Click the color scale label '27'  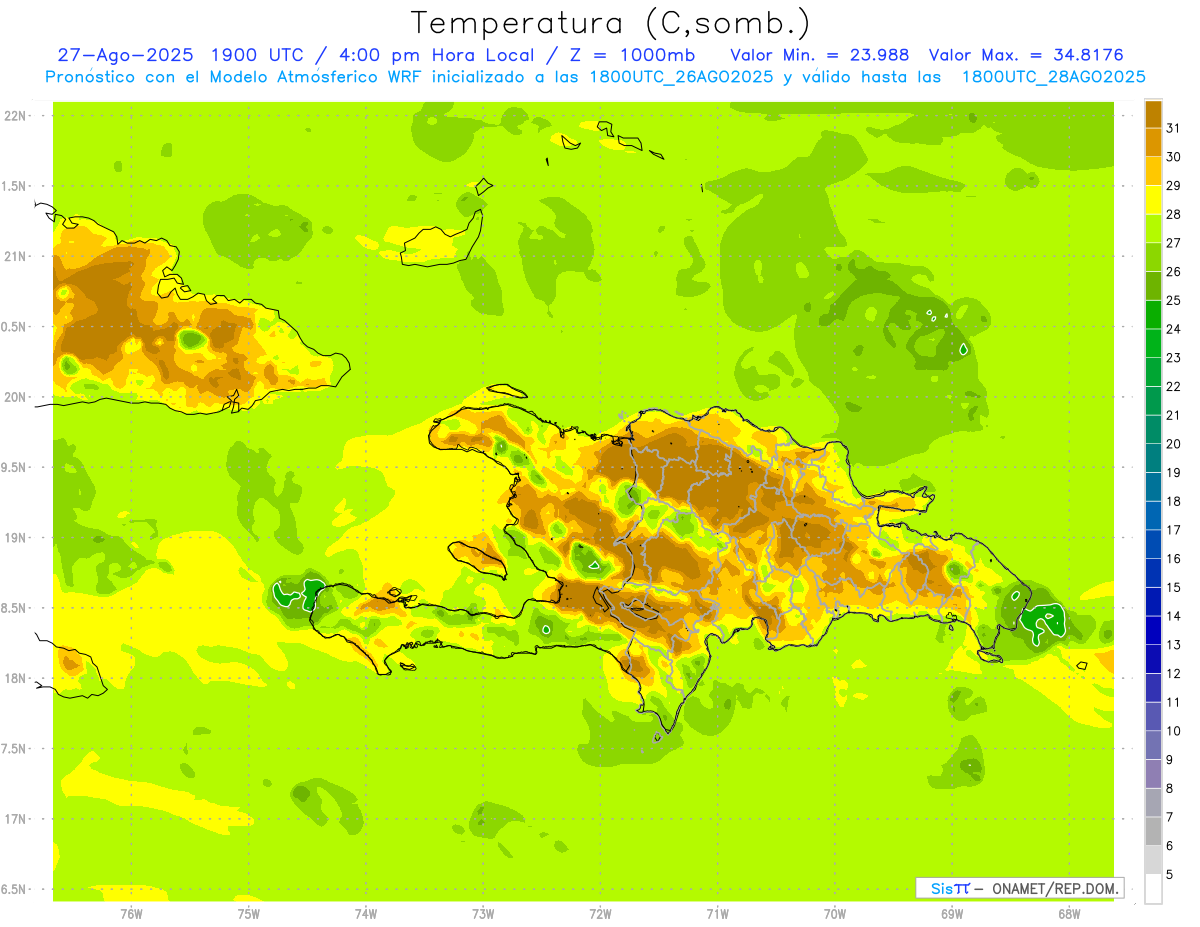[1174, 242]
